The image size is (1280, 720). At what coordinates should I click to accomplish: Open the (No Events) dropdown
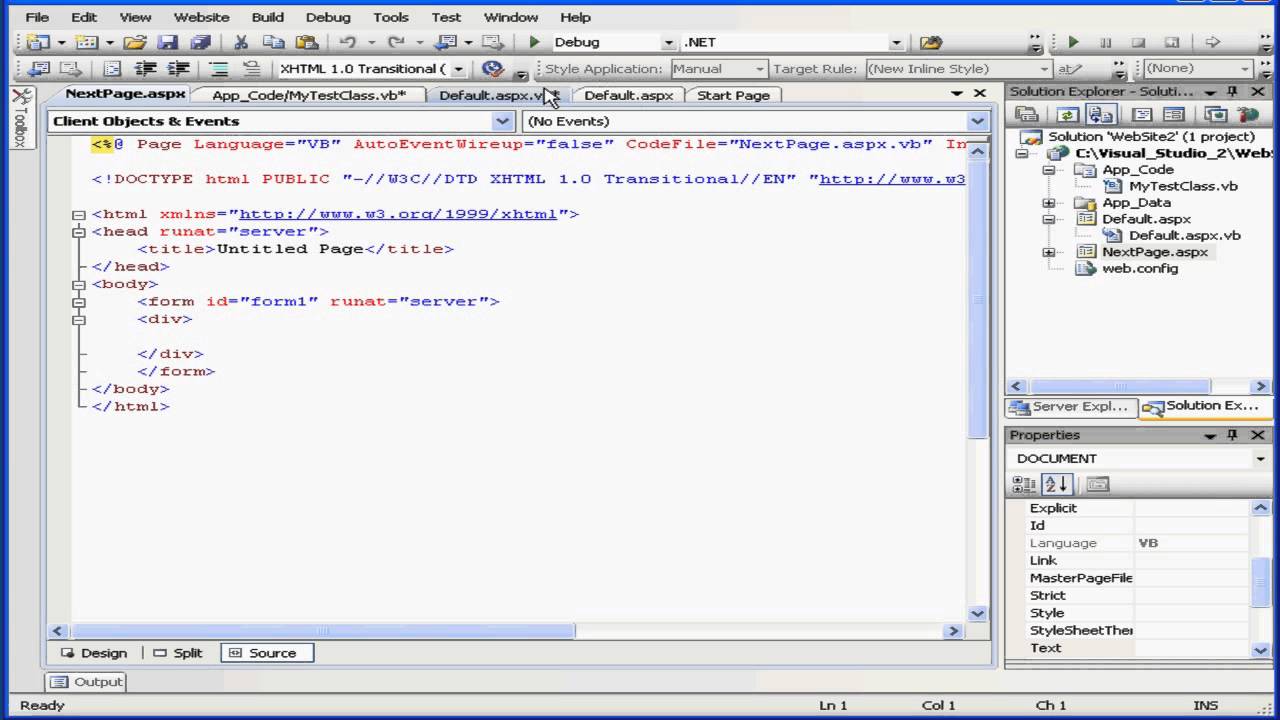pyautogui.click(x=977, y=121)
